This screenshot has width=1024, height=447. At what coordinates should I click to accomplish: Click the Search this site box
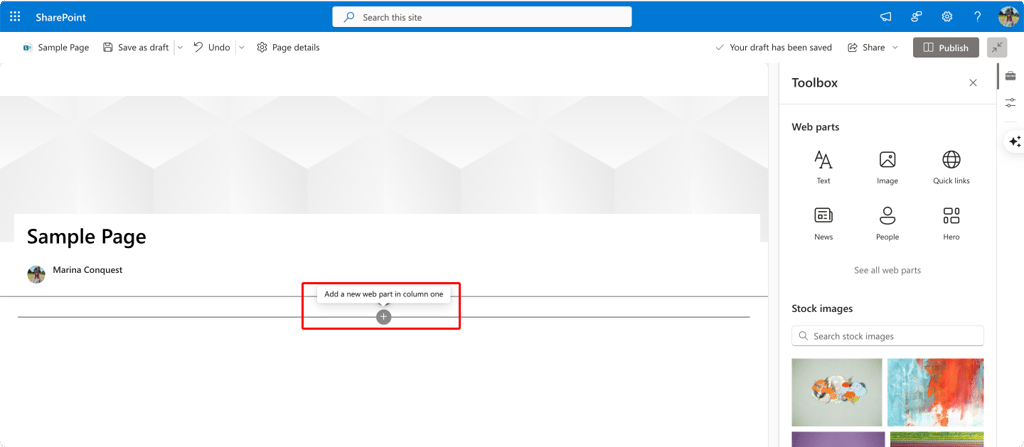(x=482, y=17)
